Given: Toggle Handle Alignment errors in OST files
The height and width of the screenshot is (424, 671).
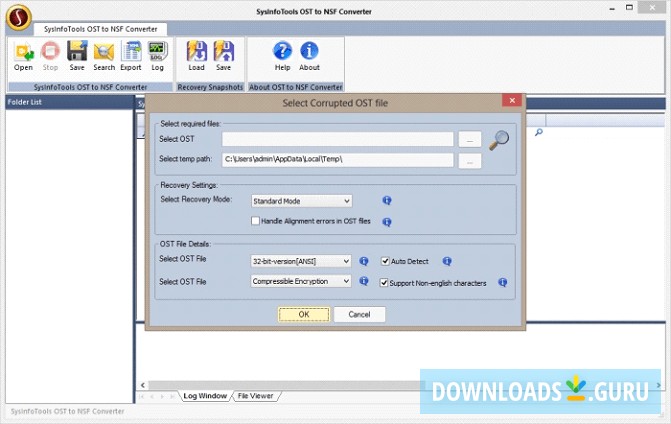Looking at the screenshot, I should tap(255, 221).
